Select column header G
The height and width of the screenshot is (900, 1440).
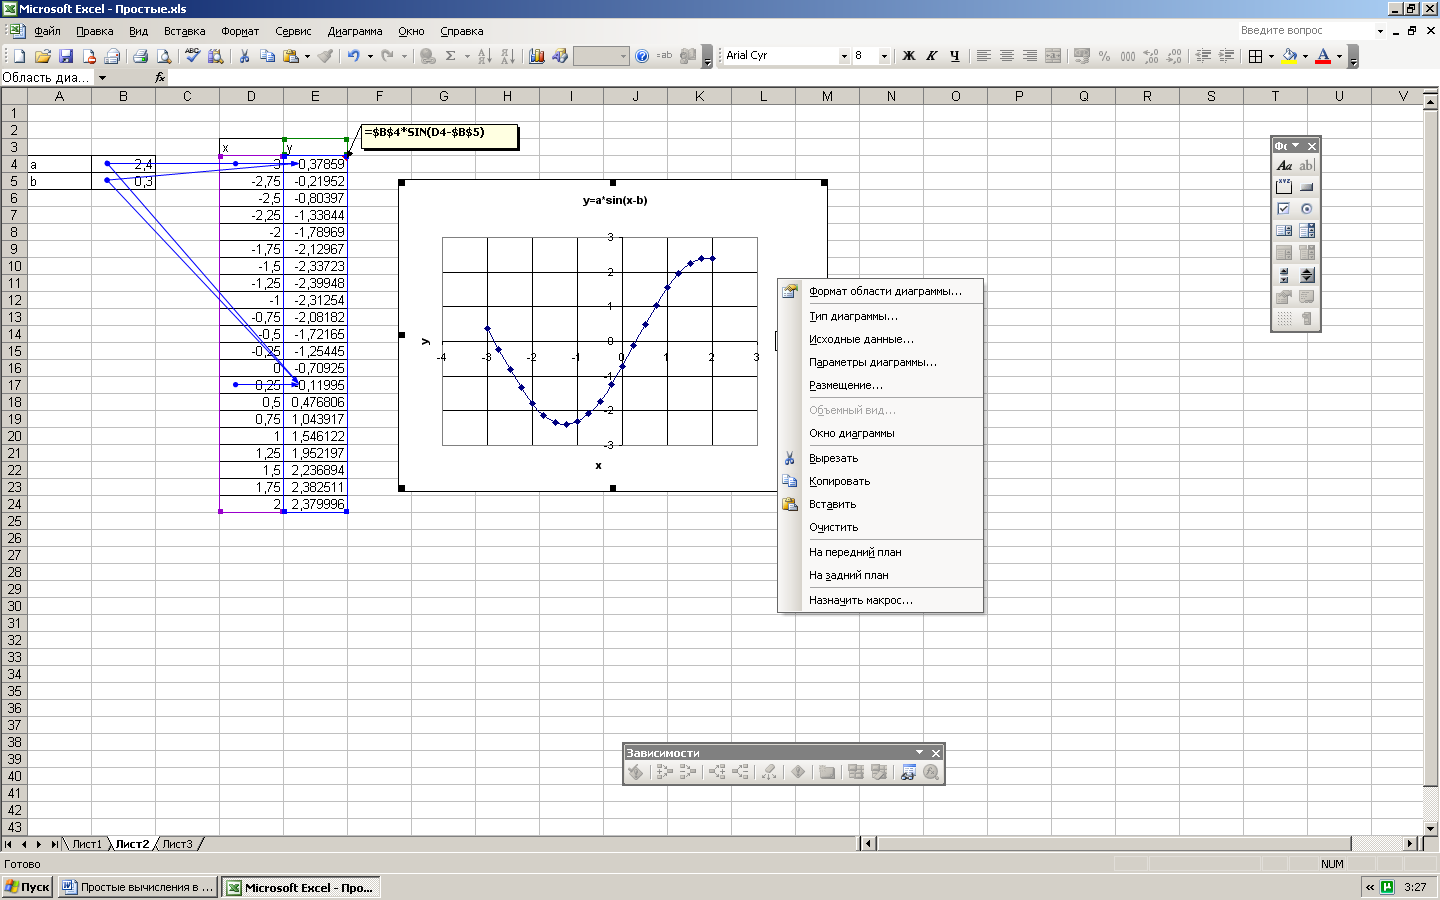click(x=443, y=96)
